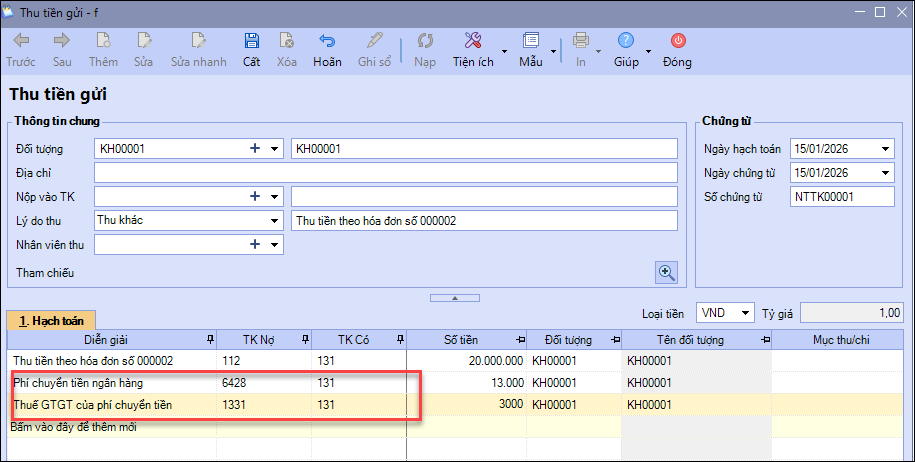Click the Đóng close toolbar button

[677, 42]
